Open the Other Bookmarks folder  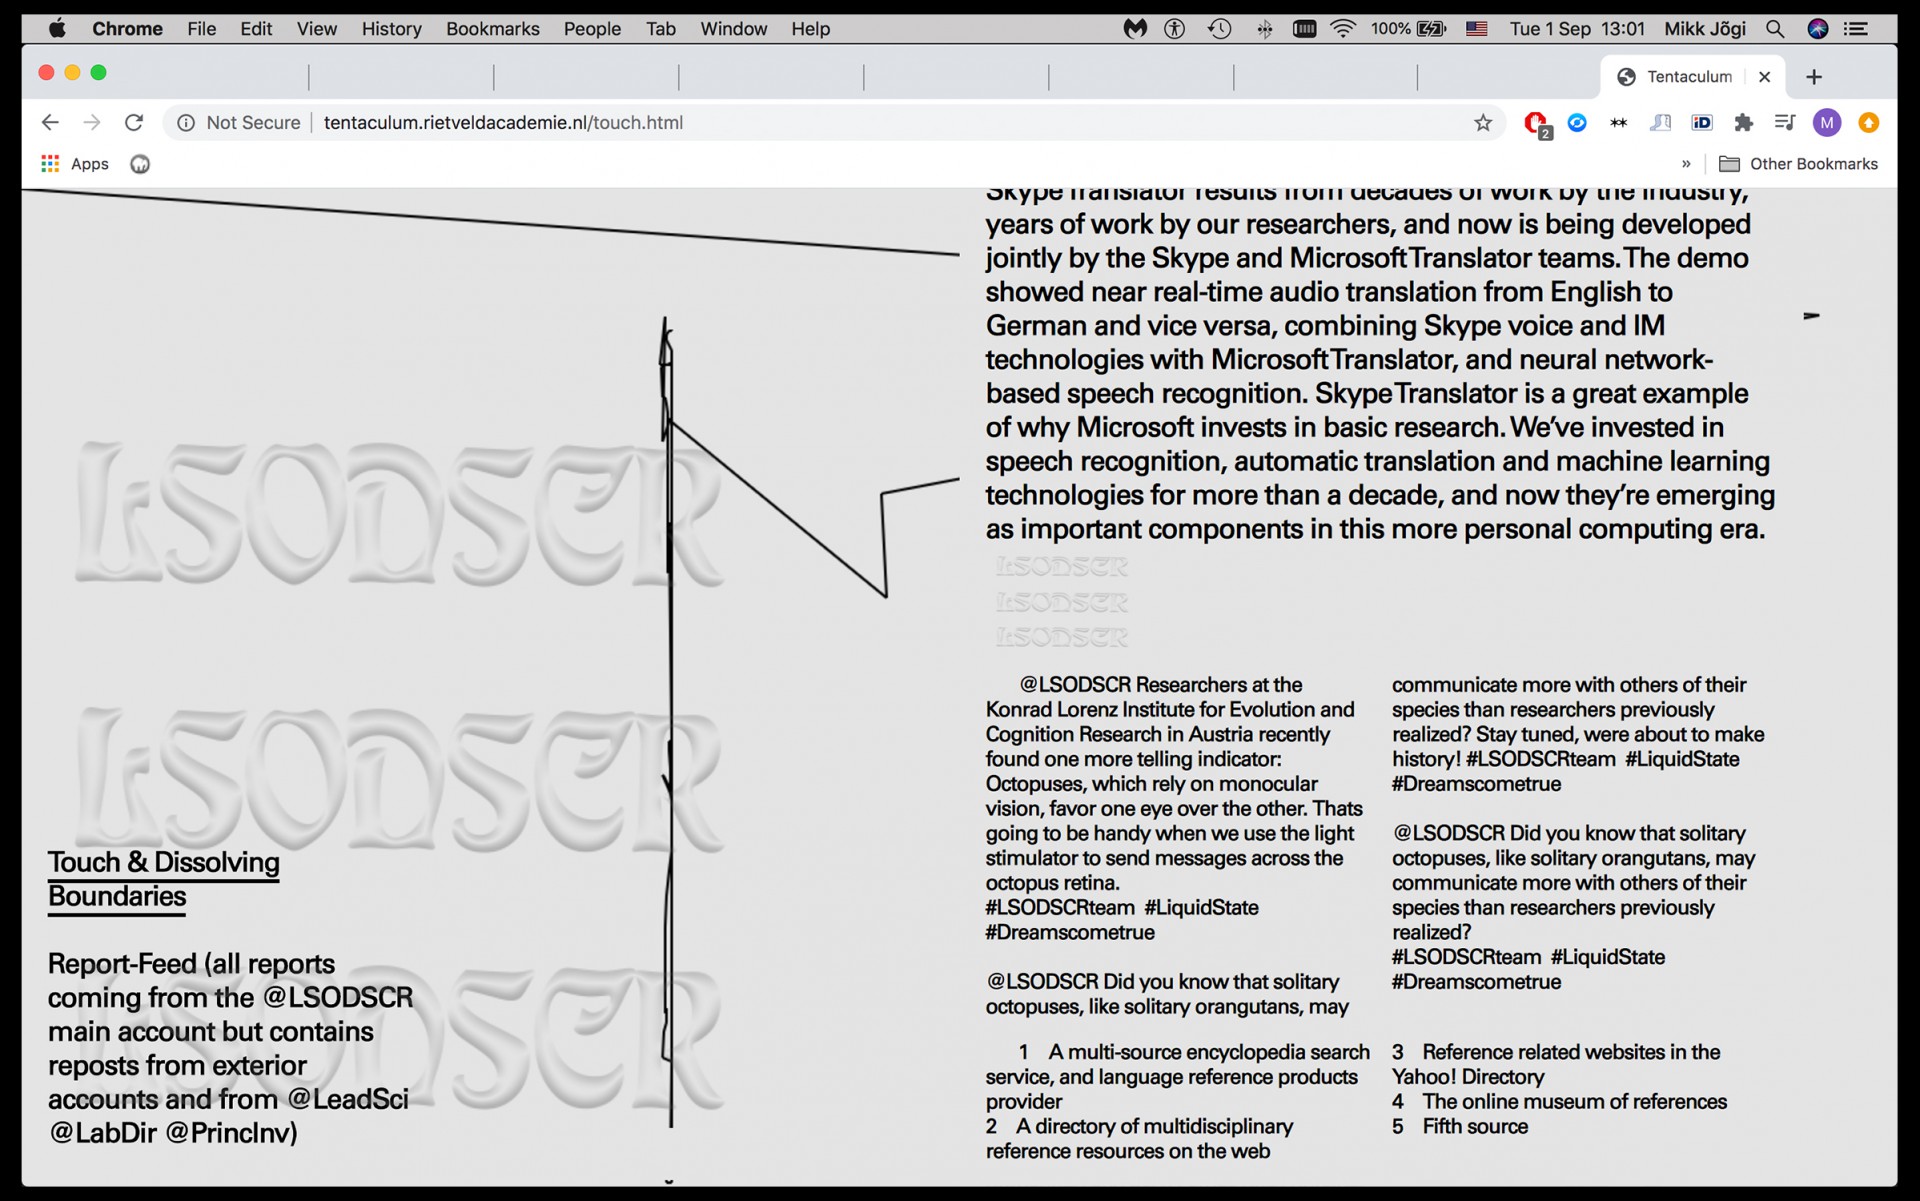tap(1798, 164)
